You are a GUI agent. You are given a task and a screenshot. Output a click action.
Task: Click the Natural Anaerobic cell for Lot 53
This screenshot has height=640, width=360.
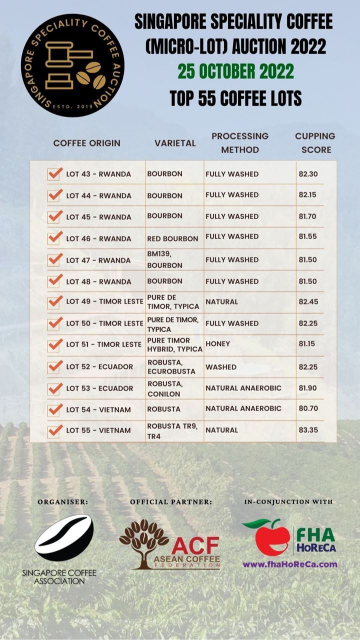(x=243, y=388)
